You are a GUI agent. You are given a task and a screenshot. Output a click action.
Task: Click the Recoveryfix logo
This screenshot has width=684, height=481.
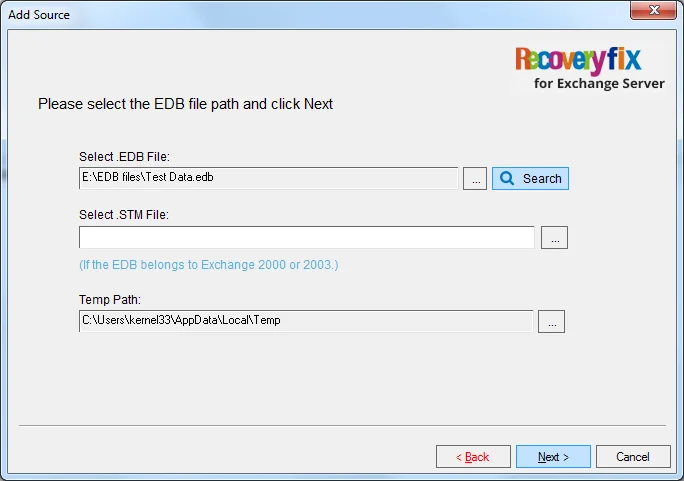tap(578, 60)
